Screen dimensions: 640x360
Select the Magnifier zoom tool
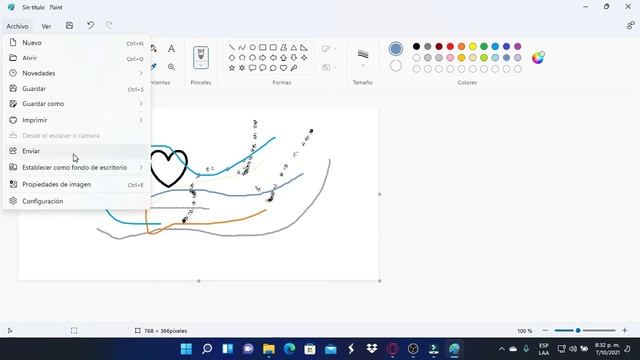point(171,67)
